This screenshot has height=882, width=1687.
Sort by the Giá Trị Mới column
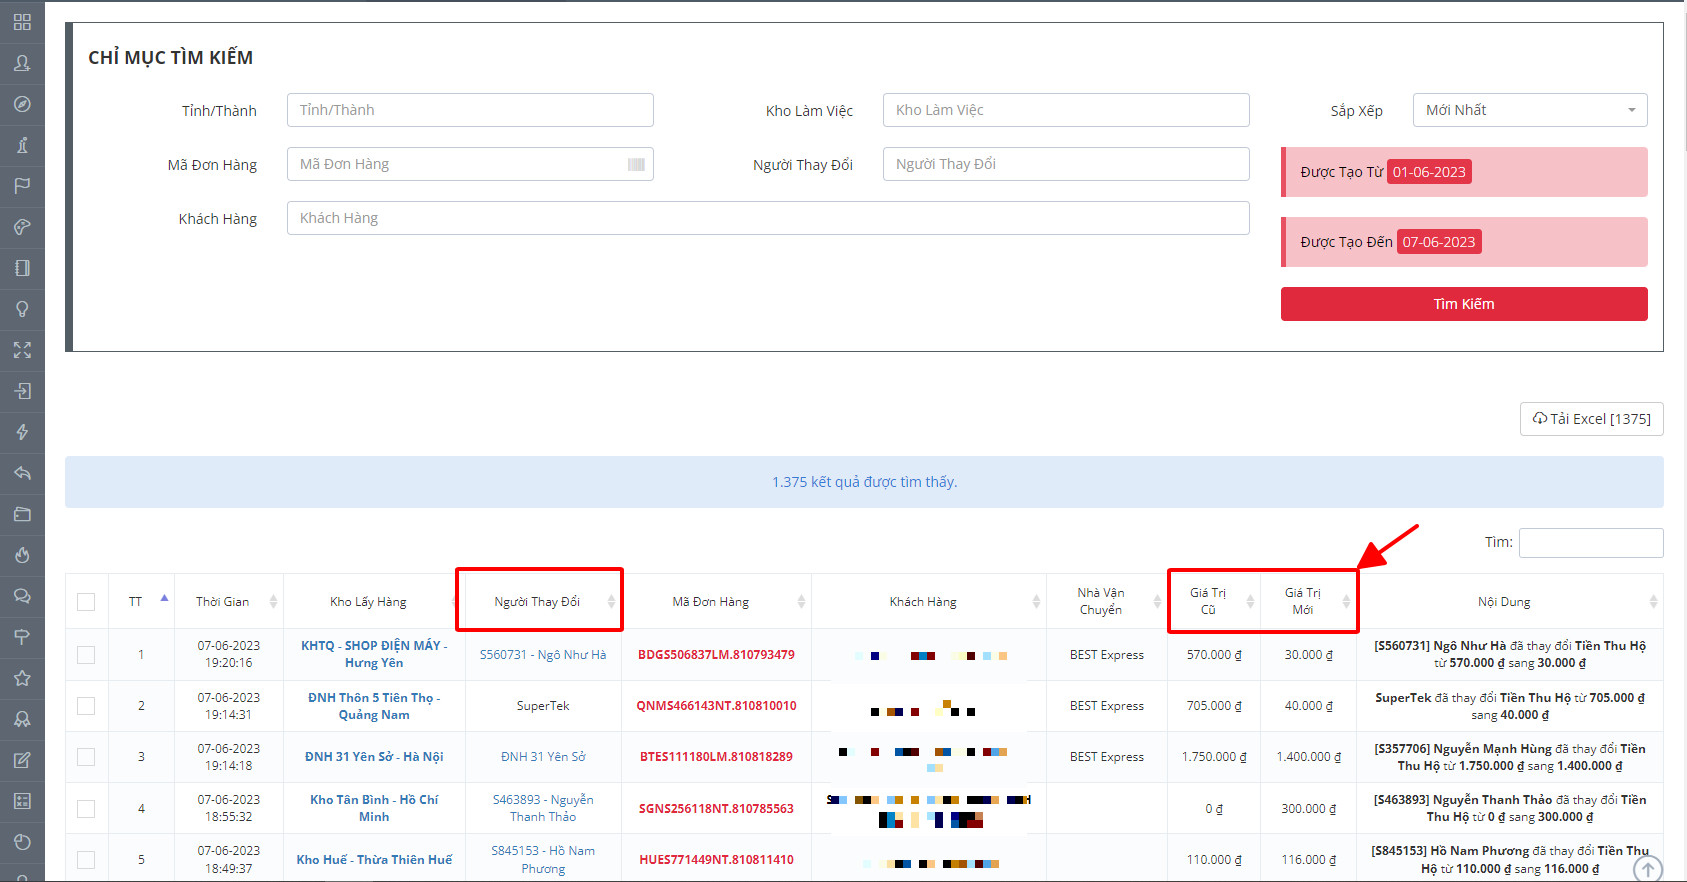pyautogui.click(x=1308, y=601)
